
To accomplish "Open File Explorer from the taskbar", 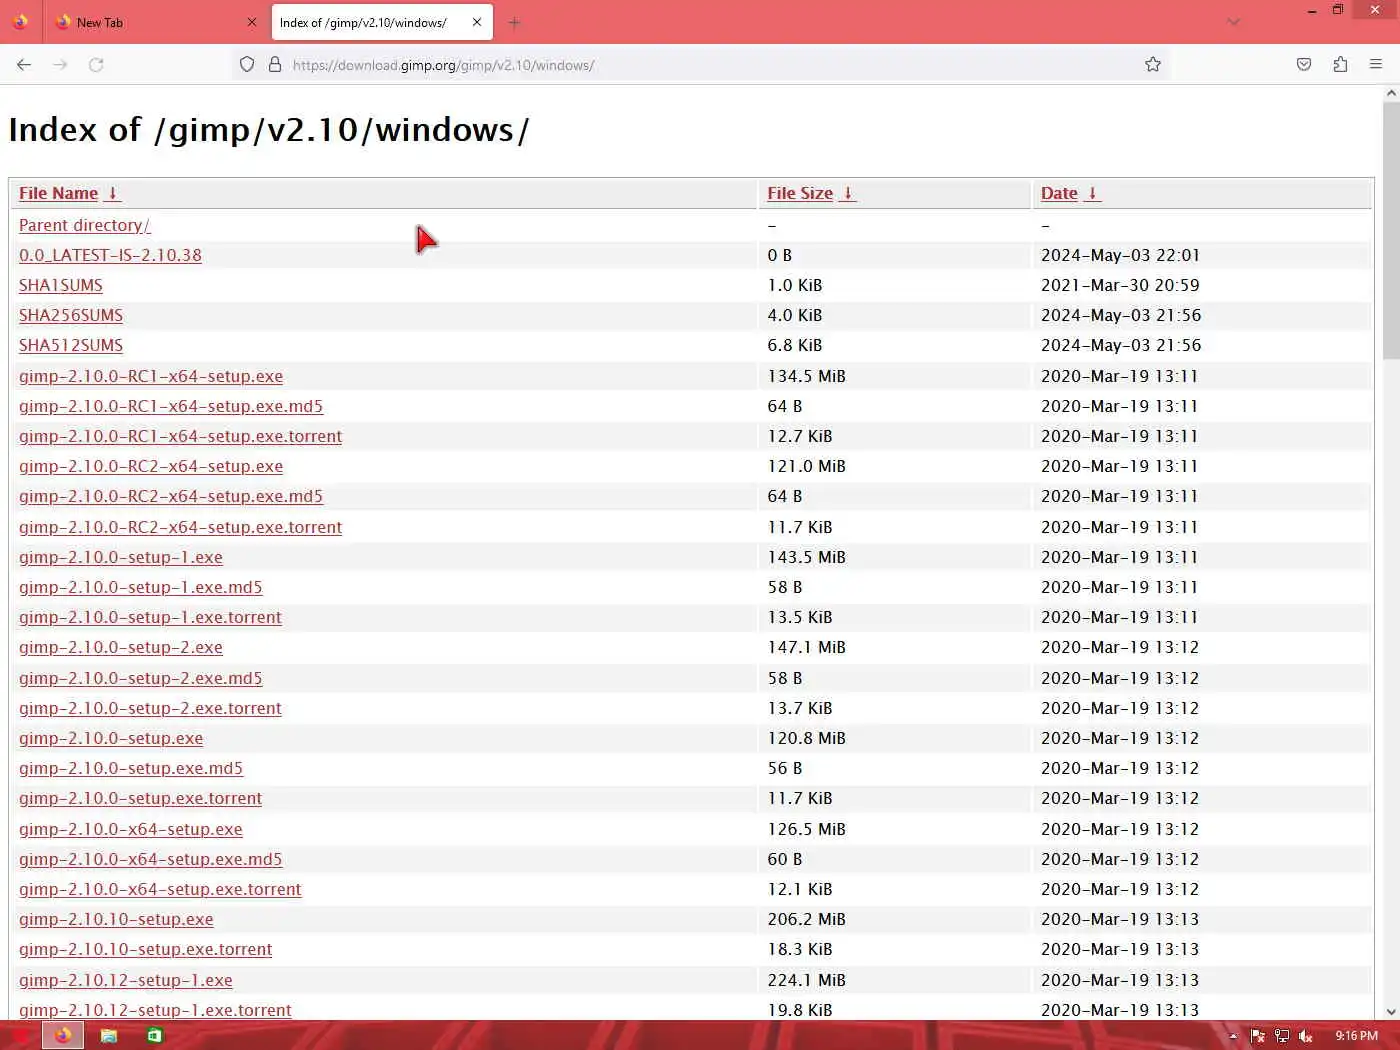I will point(108,1036).
